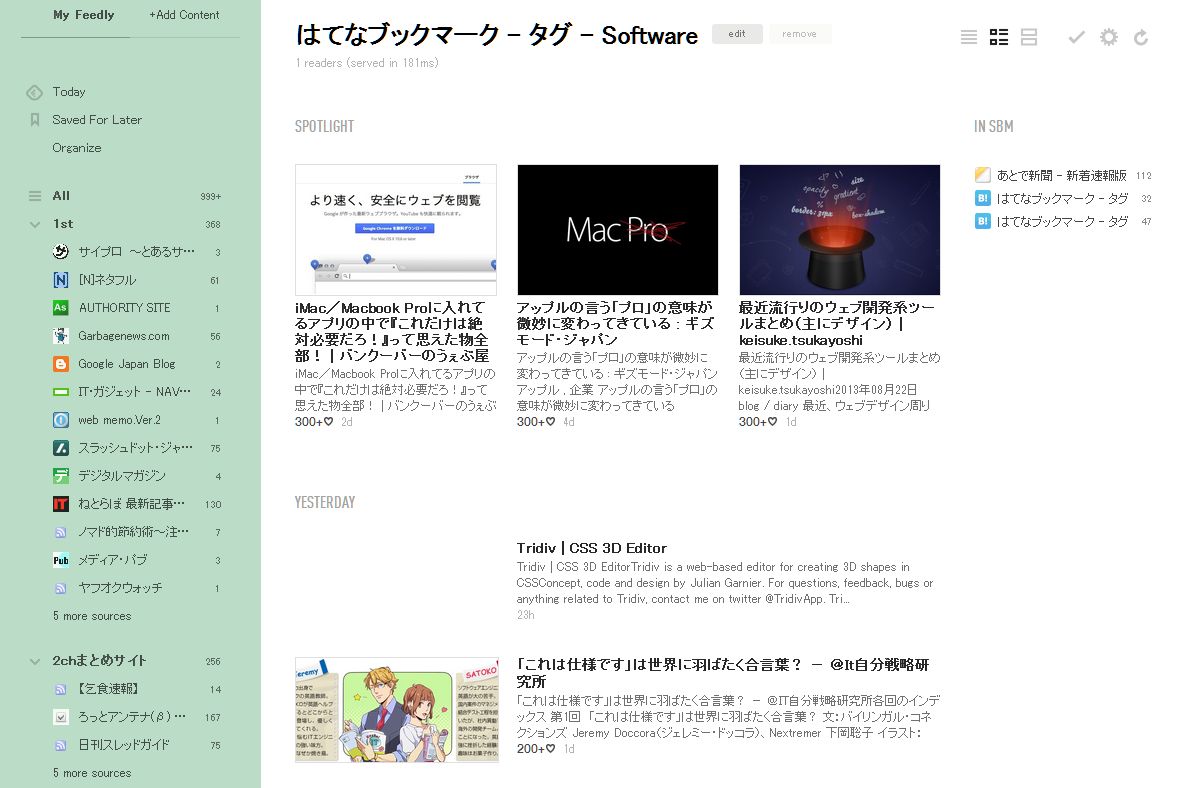This screenshot has width=1181, height=788.
Task: Collapse the 2chまとめサイト category chevron
Action: coord(35,661)
